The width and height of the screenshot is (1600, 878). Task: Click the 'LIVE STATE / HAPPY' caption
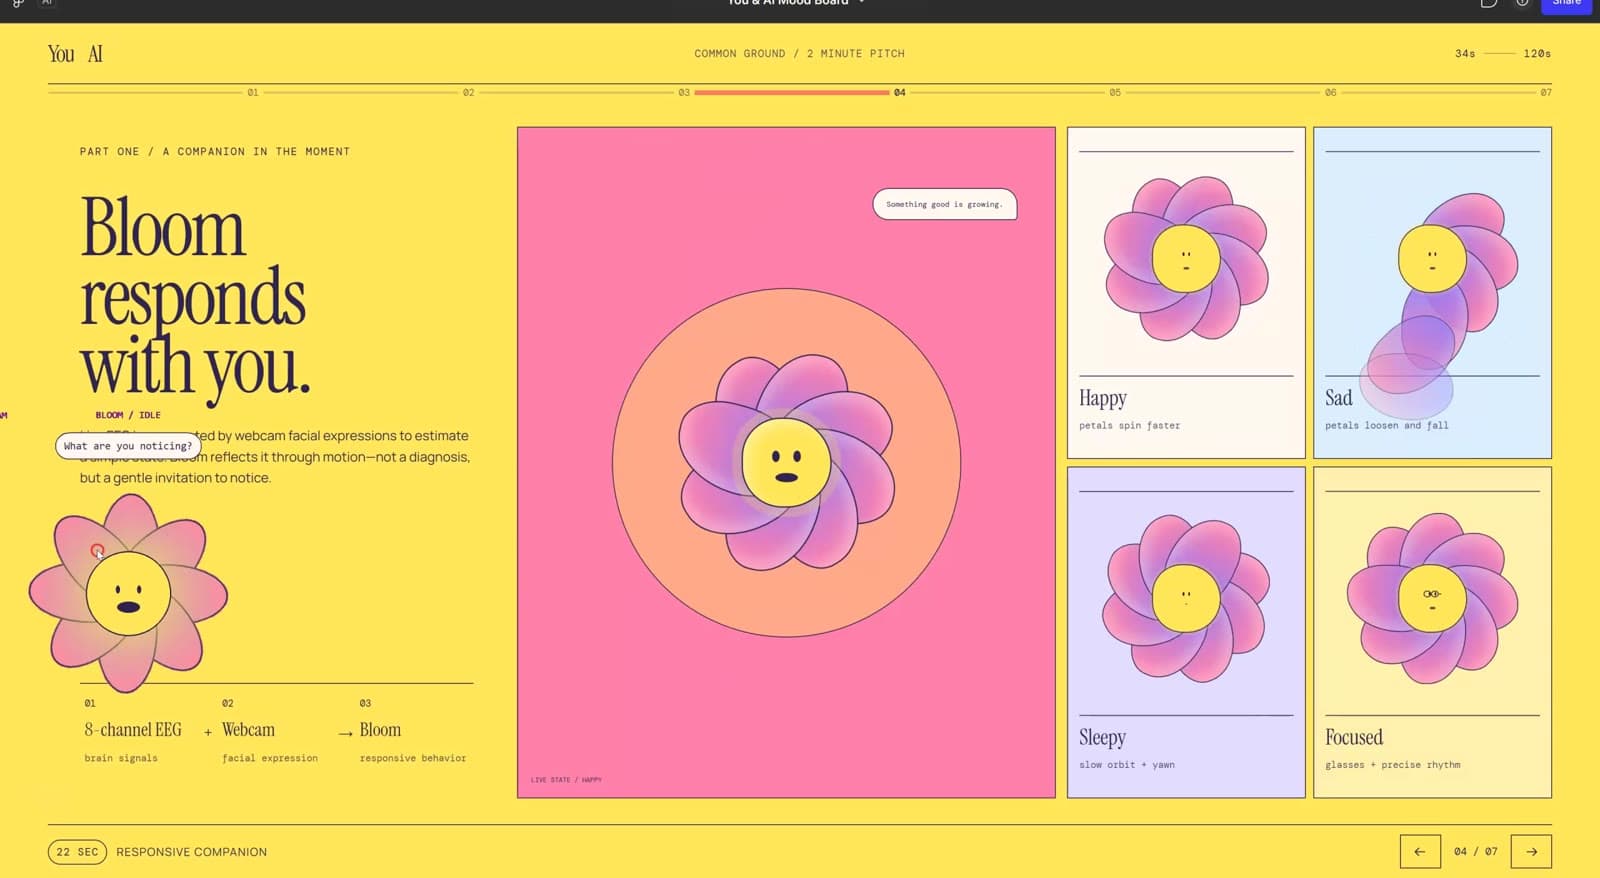click(x=566, y=780)
